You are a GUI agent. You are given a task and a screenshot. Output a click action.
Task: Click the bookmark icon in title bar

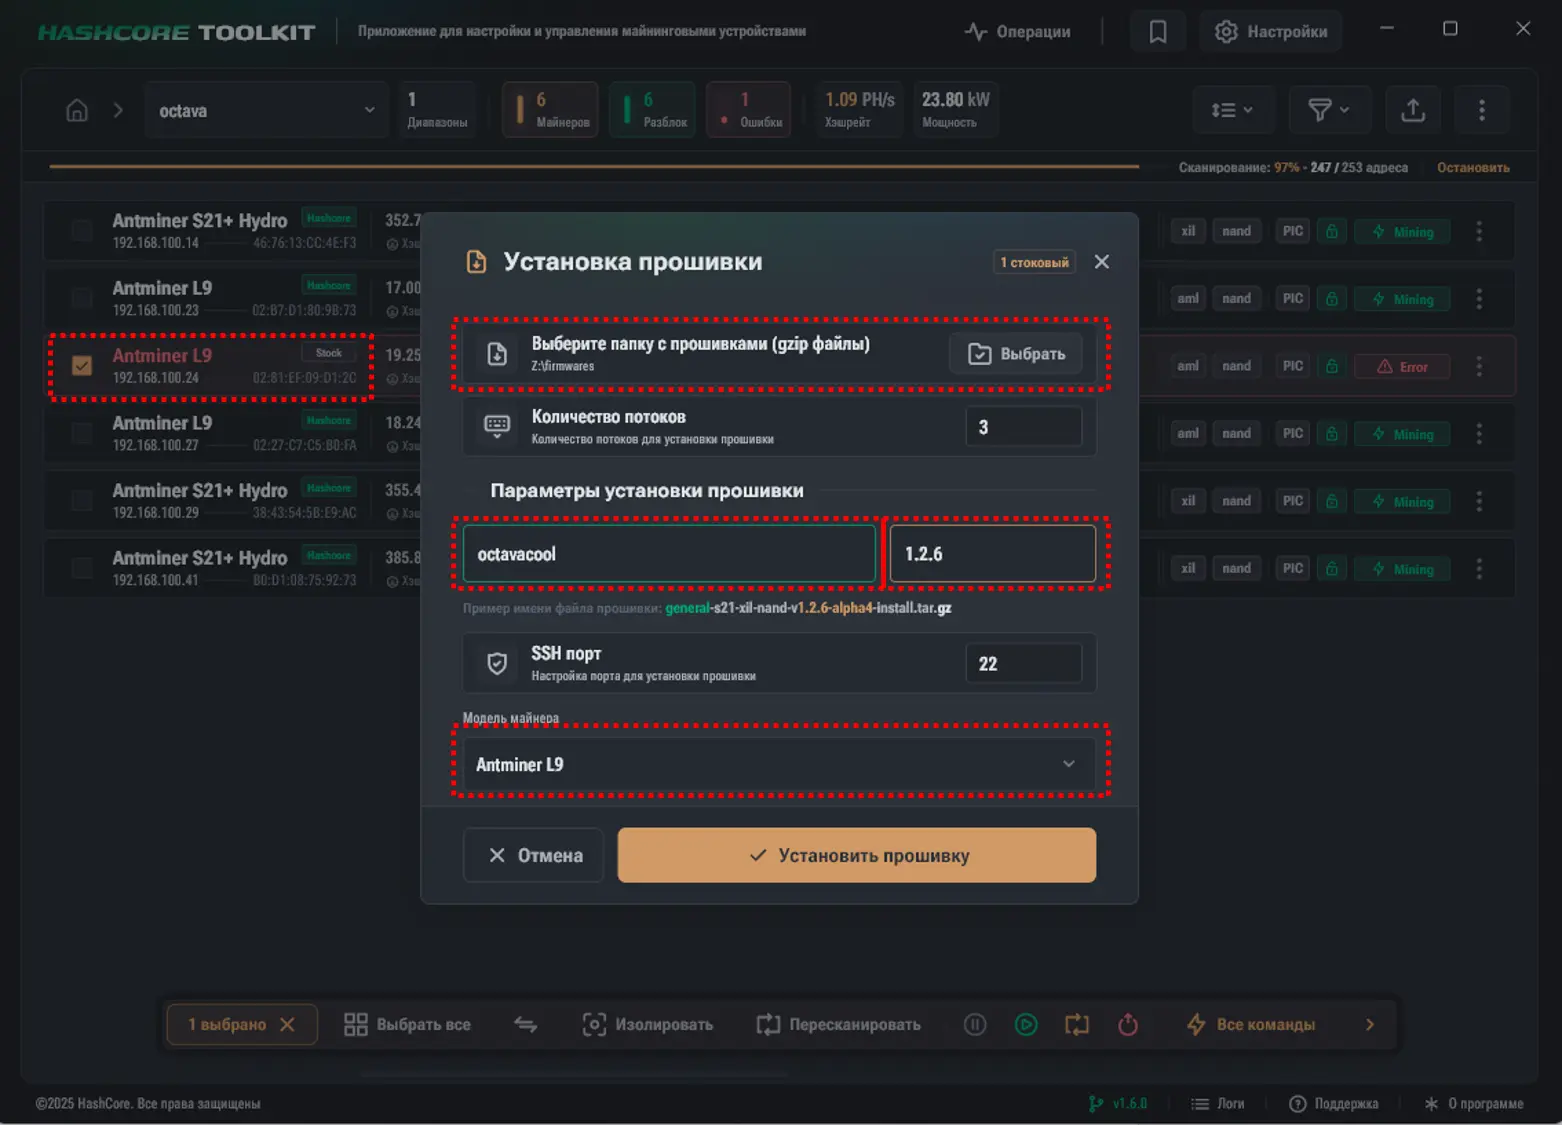coord(1157,32)
